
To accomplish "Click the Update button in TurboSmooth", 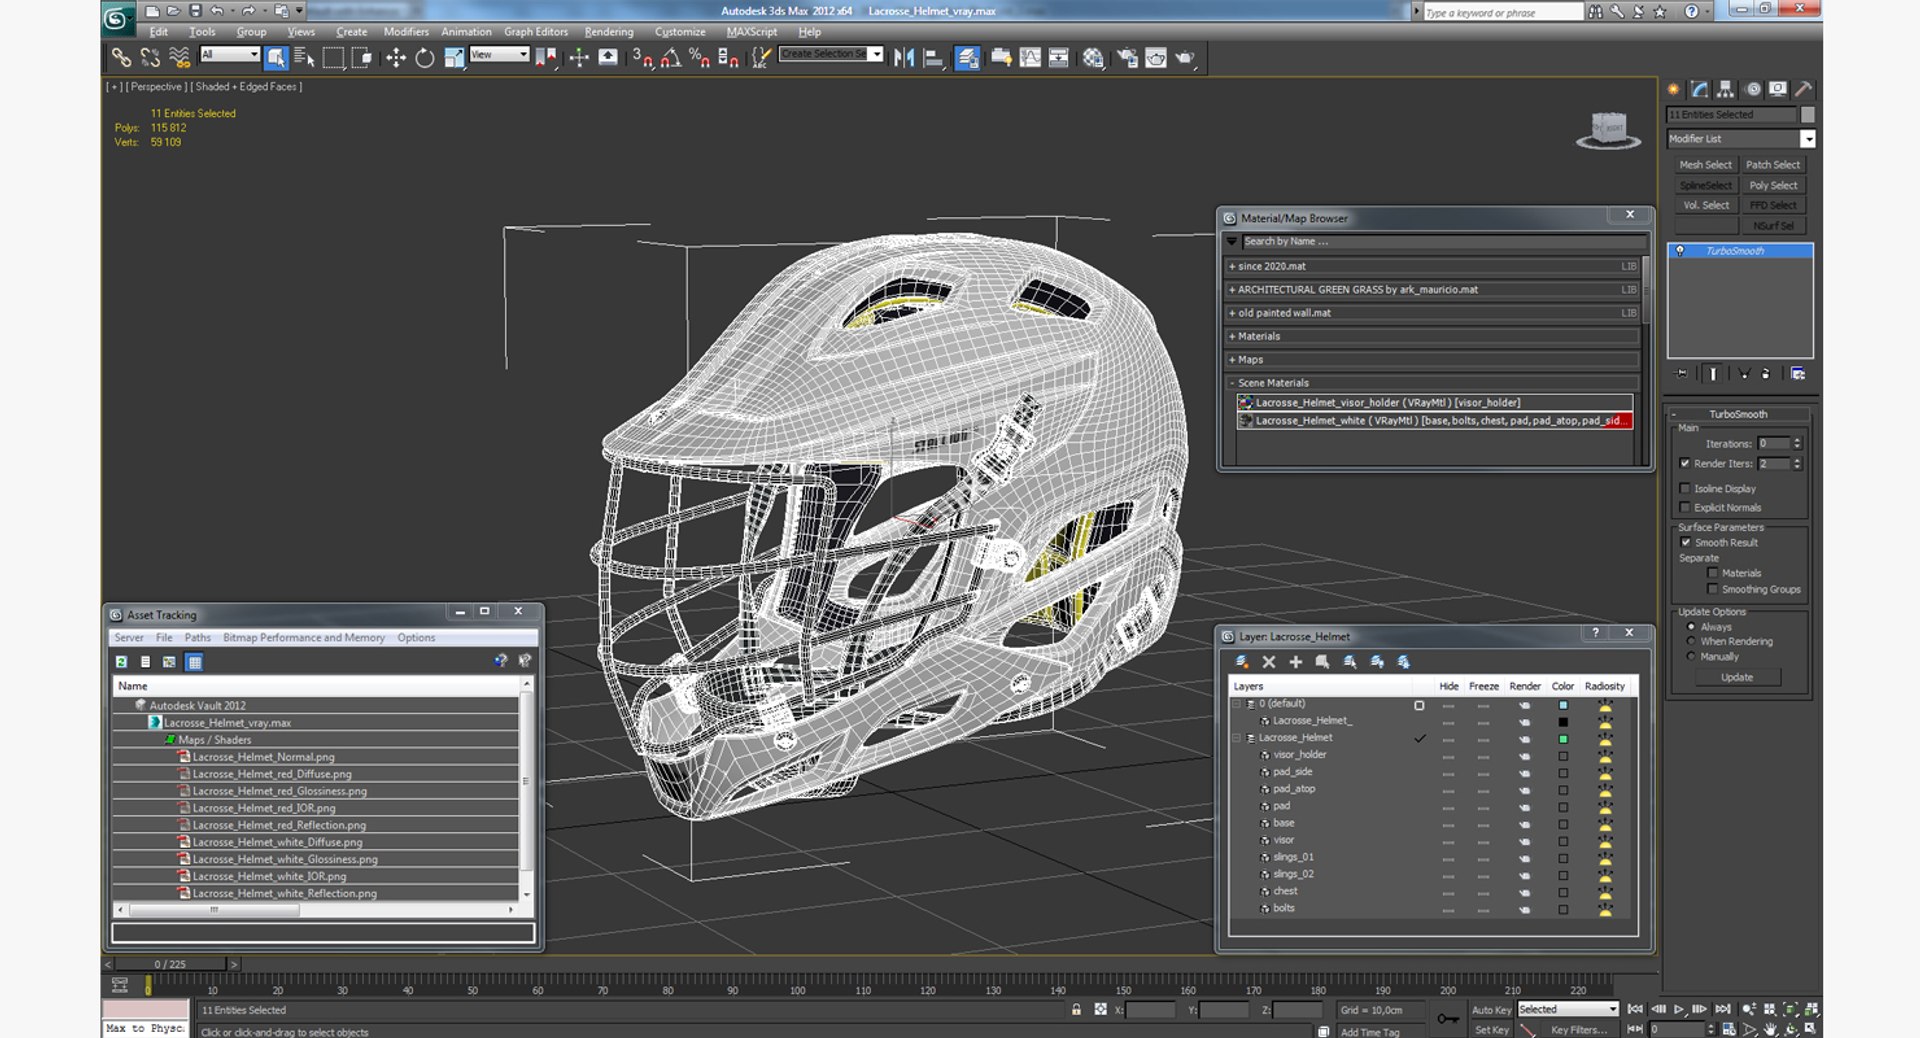I will pos(1737,677).
